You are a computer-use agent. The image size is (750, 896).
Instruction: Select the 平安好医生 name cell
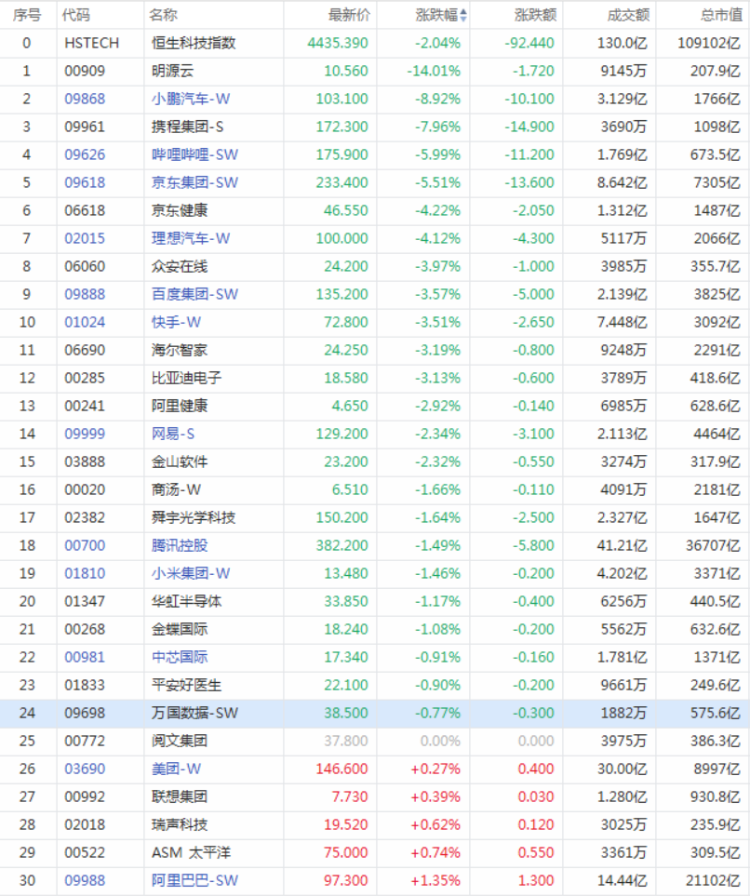click(186, 685)
